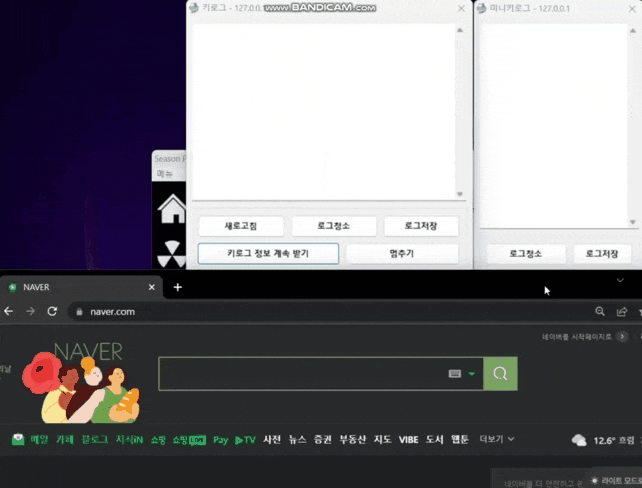Click 로그저장 in the 미니키로그 window
This screenshot has width=642, height=488.
tap(602, 254)
